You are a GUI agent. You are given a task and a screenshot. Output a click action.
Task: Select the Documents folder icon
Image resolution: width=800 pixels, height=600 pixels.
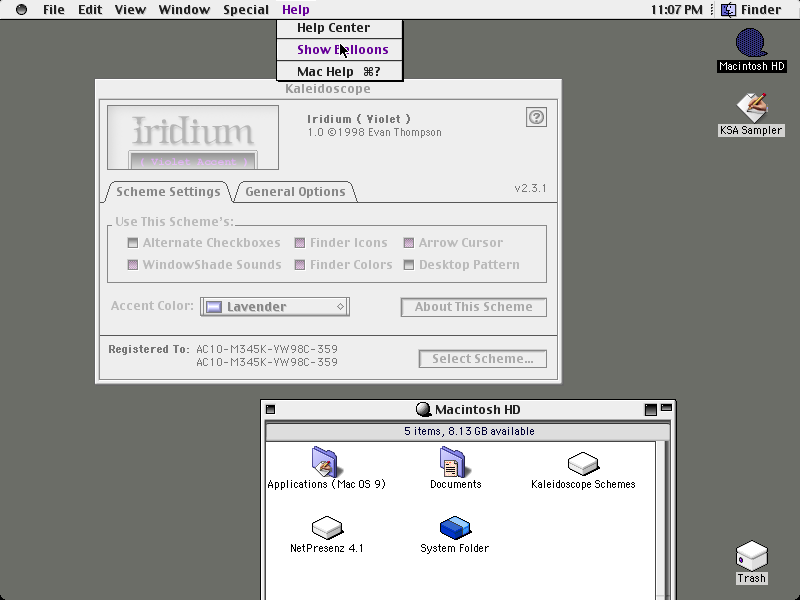coord(453,462)
